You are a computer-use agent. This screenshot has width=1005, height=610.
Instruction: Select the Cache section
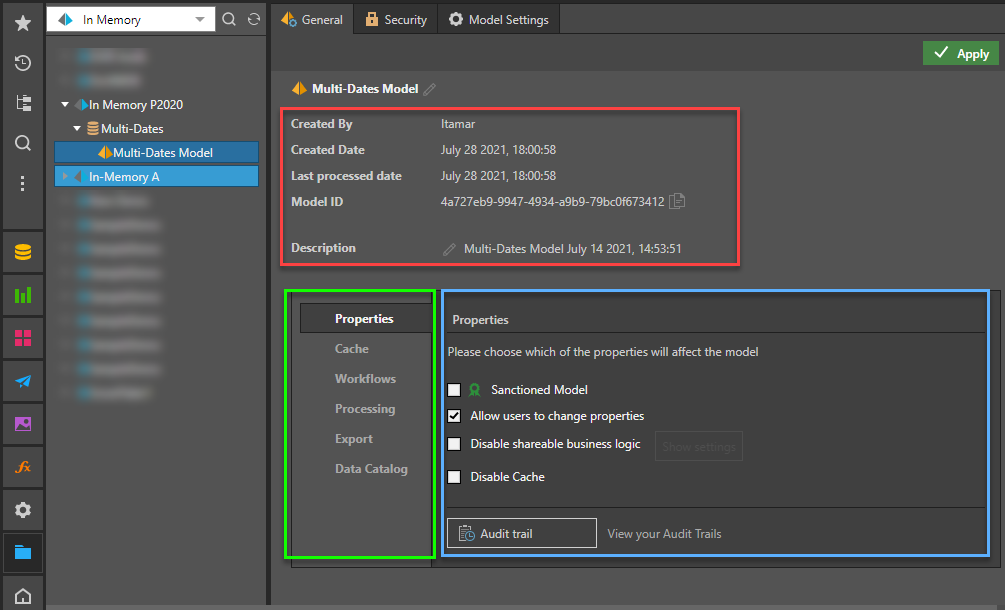352,349
